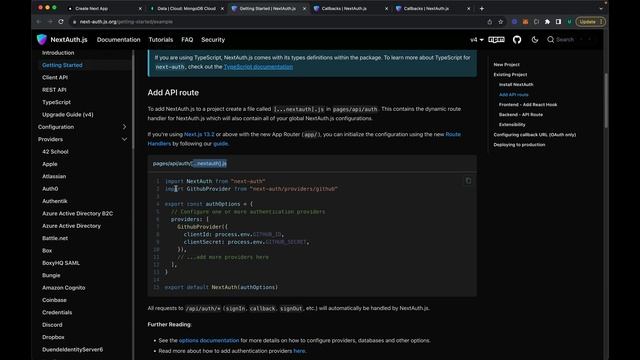Open the REST API sidebar page
The height and width of the screenshot is (360, 640).
[54, 90]
